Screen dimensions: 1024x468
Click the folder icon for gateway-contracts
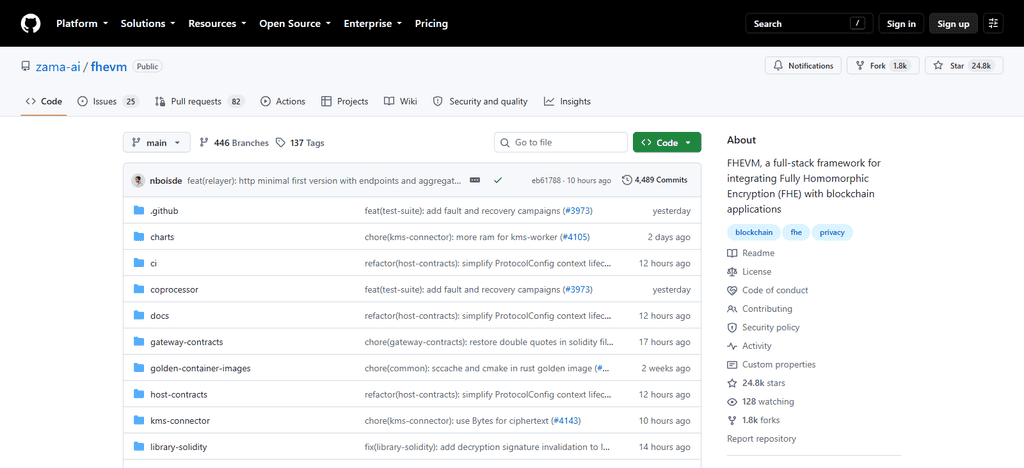138,341
